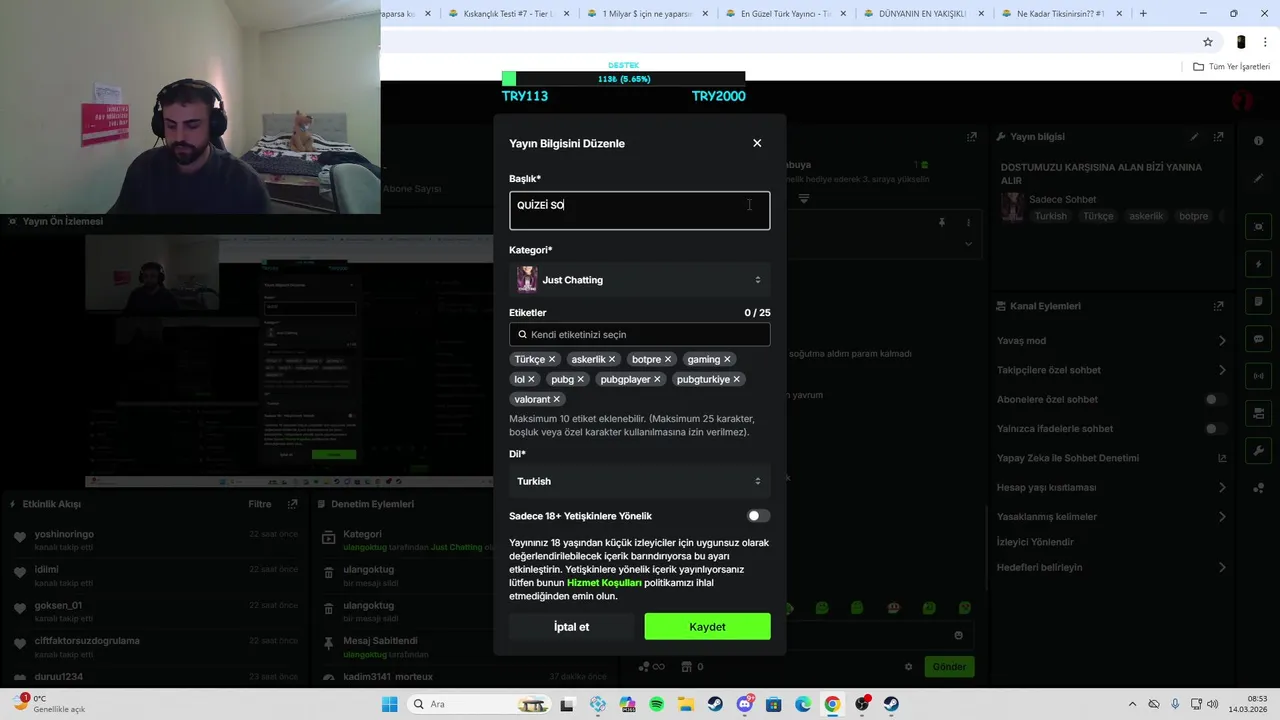
Task: Open a new browser tab
Action: [x=1143, y=14]
